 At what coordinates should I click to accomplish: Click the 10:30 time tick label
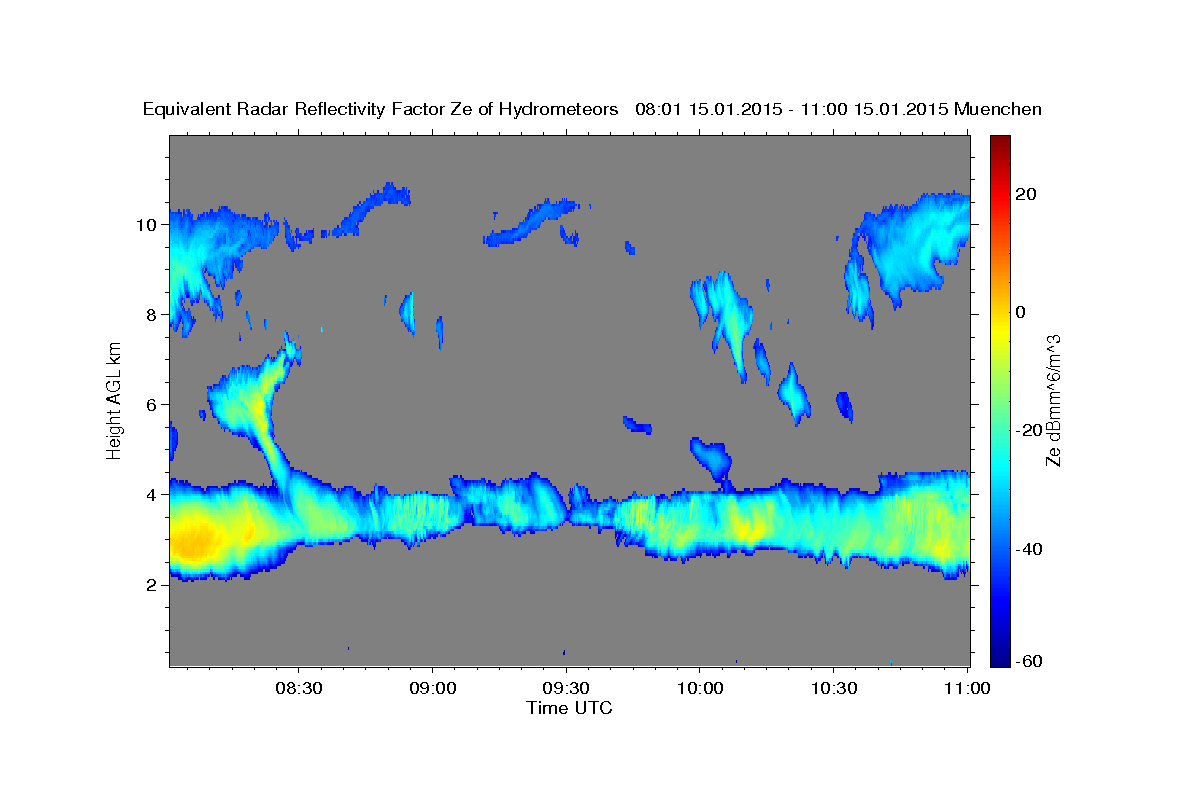[x=834, y=689]
